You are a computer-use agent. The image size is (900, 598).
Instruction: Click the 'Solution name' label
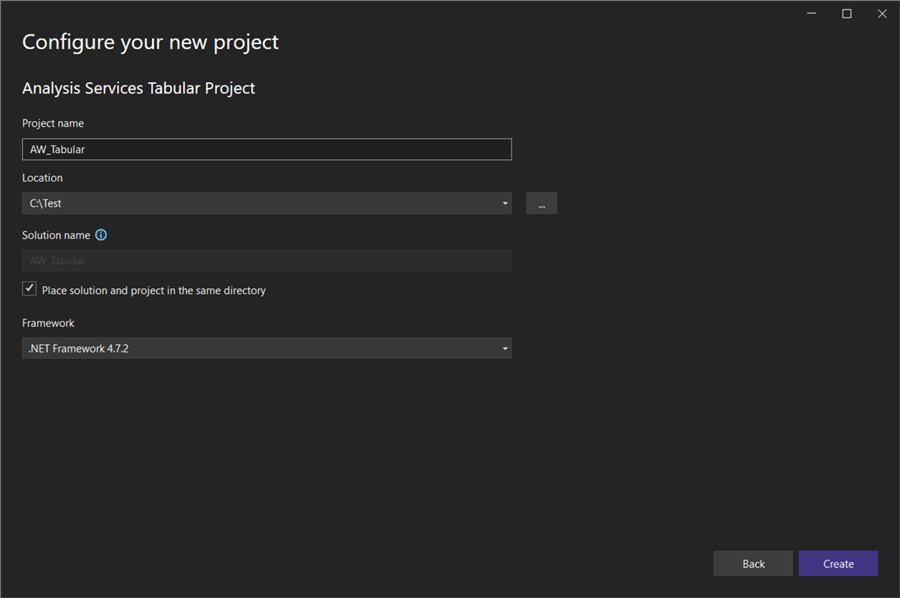coord(56,235)
